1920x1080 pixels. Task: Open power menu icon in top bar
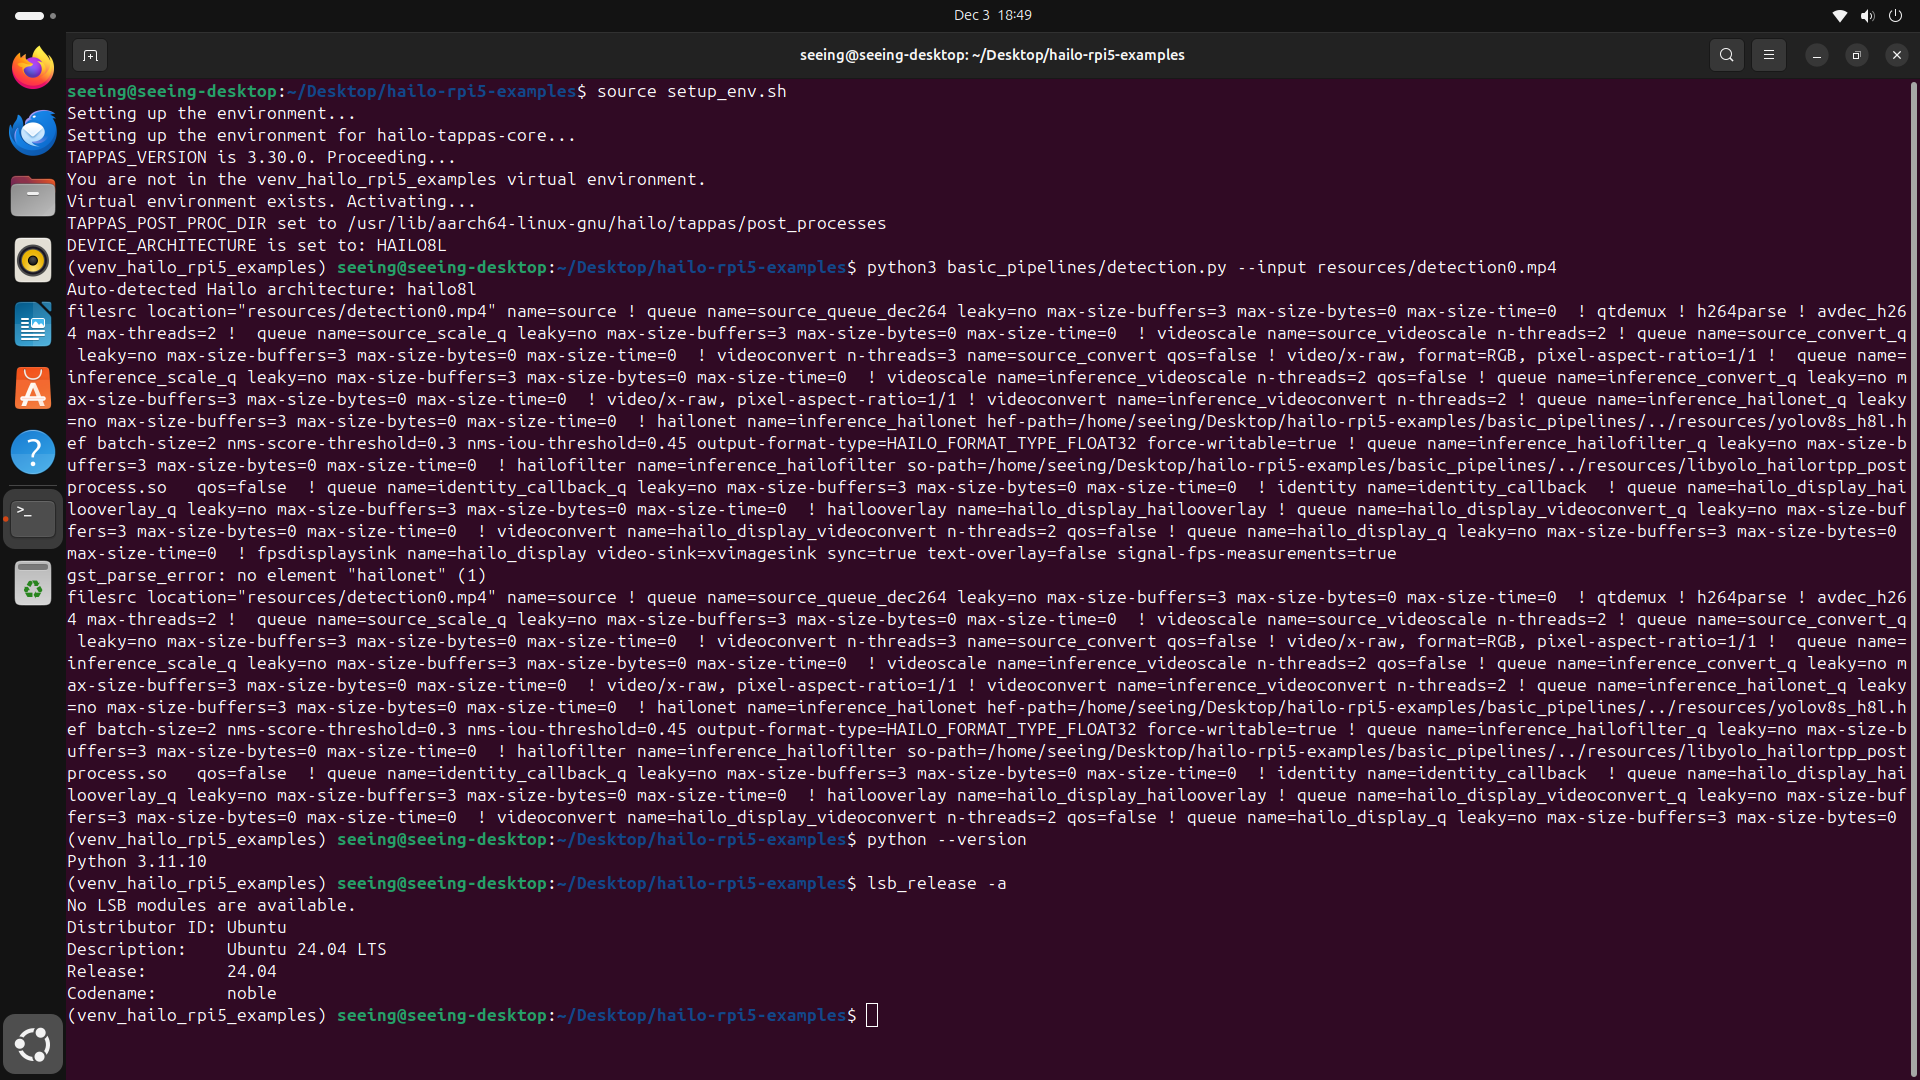click(x=1895, y=15)
